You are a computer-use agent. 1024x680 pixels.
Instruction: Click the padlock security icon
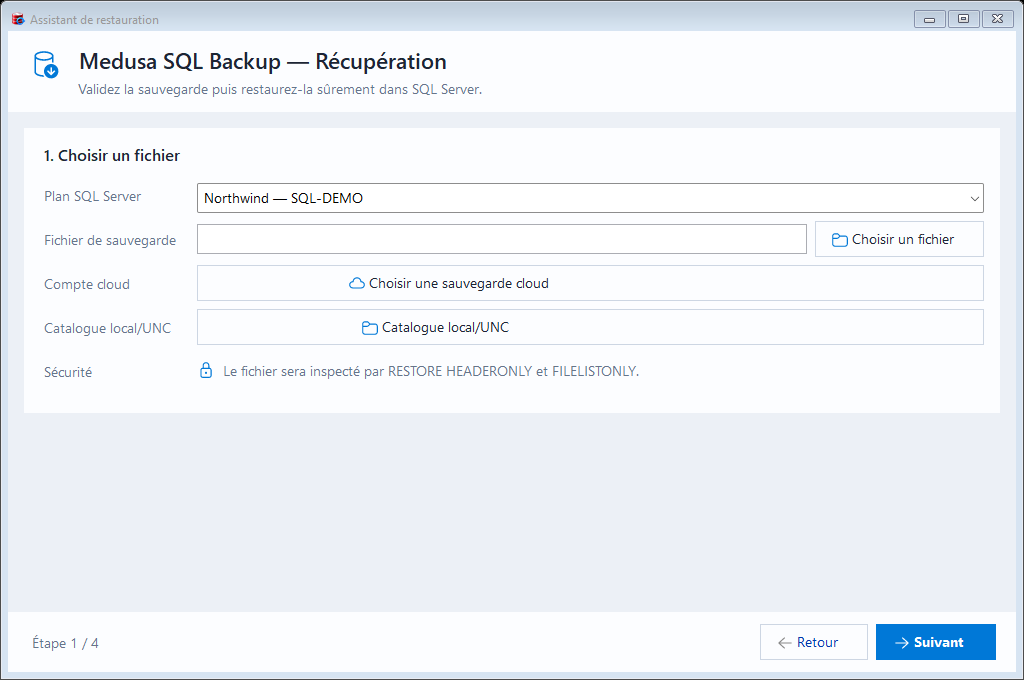[x=206, y=370]
